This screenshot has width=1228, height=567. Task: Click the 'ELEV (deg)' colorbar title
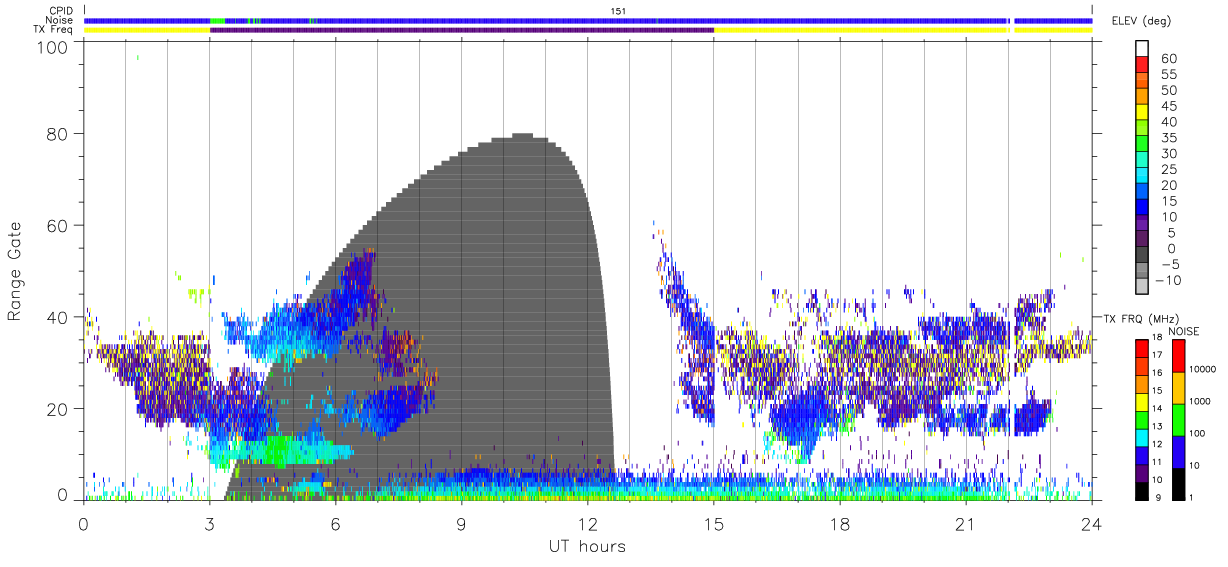click(1140, 21)
